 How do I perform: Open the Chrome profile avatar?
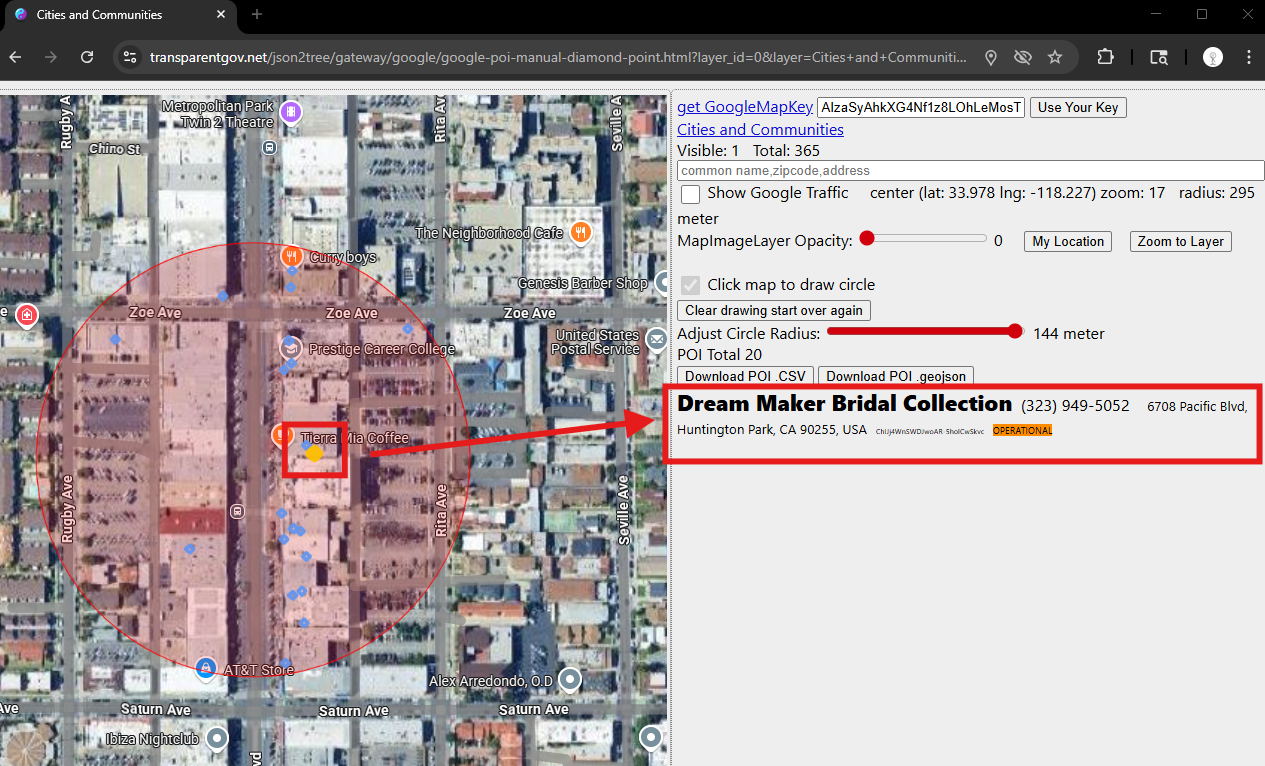(1213, 57)
